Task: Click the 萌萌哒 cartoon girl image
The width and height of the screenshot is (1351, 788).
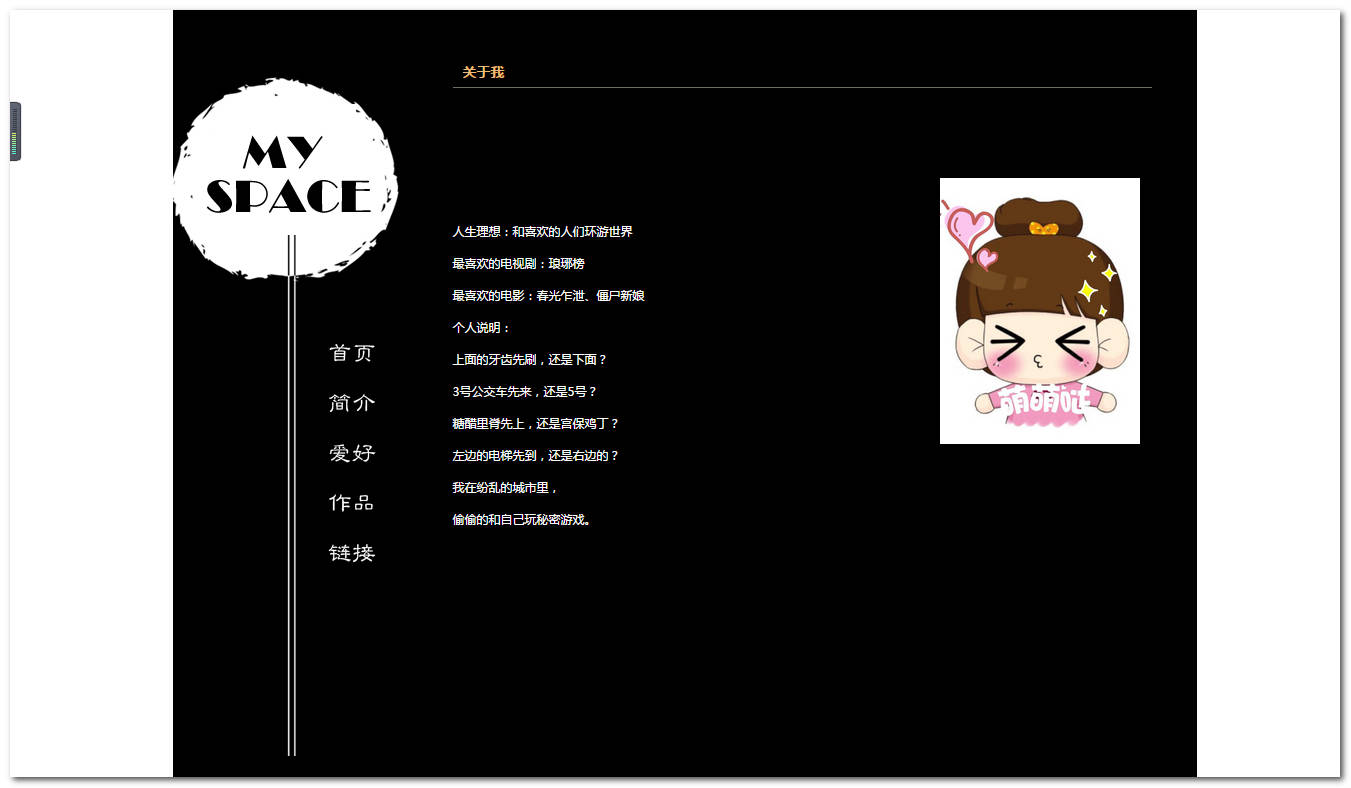Action: click(x=1040, y=311)
